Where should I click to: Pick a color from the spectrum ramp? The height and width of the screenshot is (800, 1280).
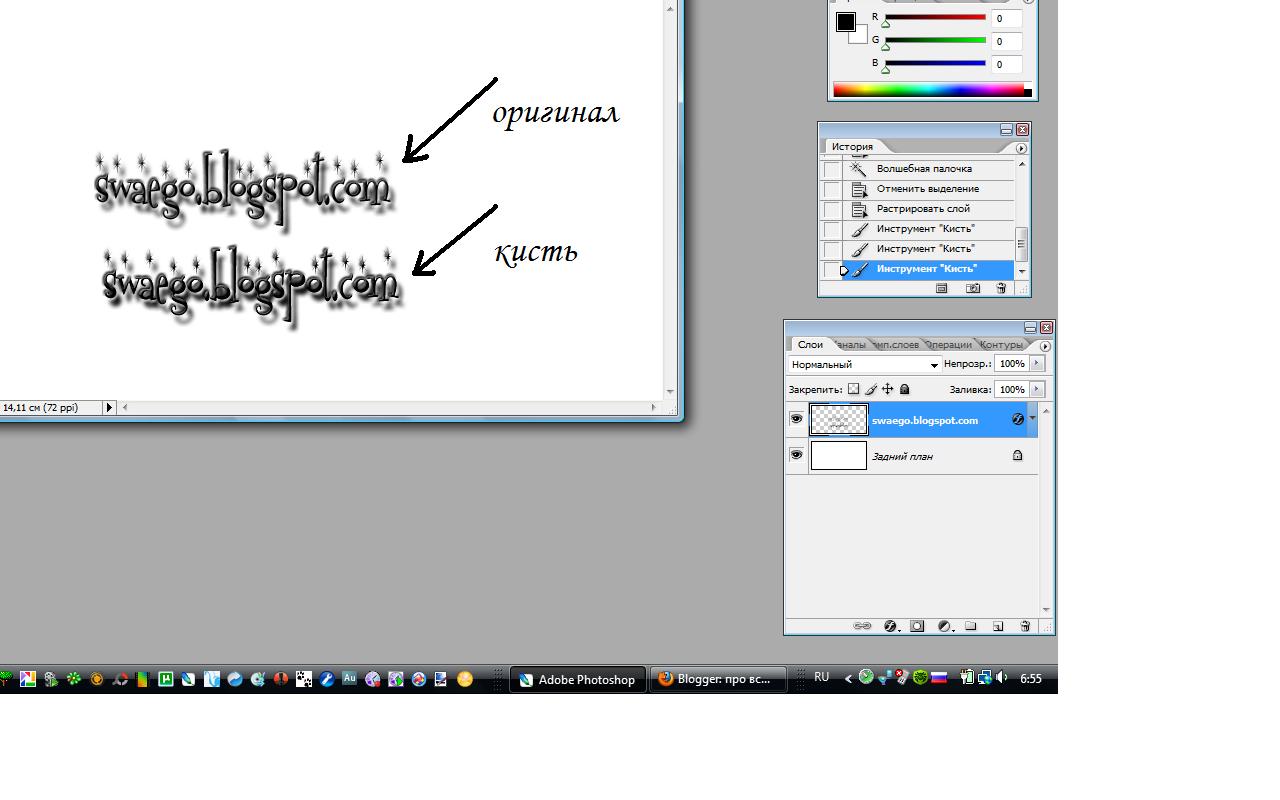928,90
